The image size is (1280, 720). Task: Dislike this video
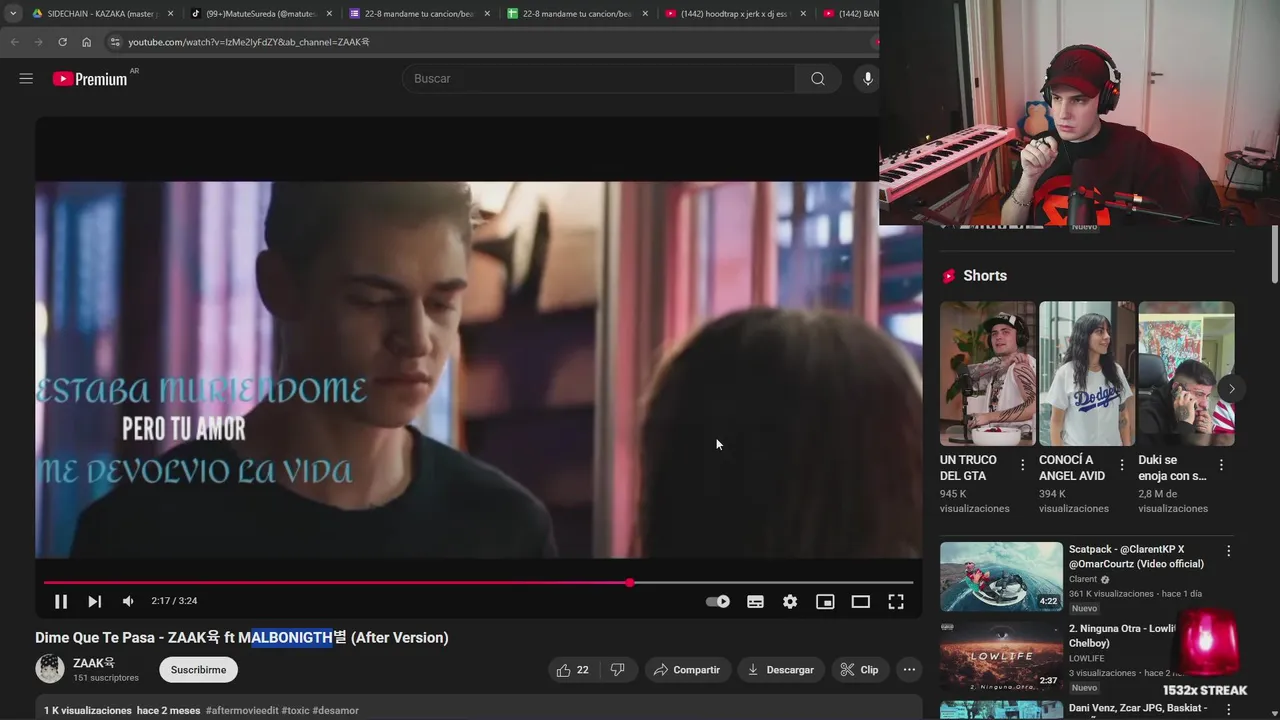(618, 670)
